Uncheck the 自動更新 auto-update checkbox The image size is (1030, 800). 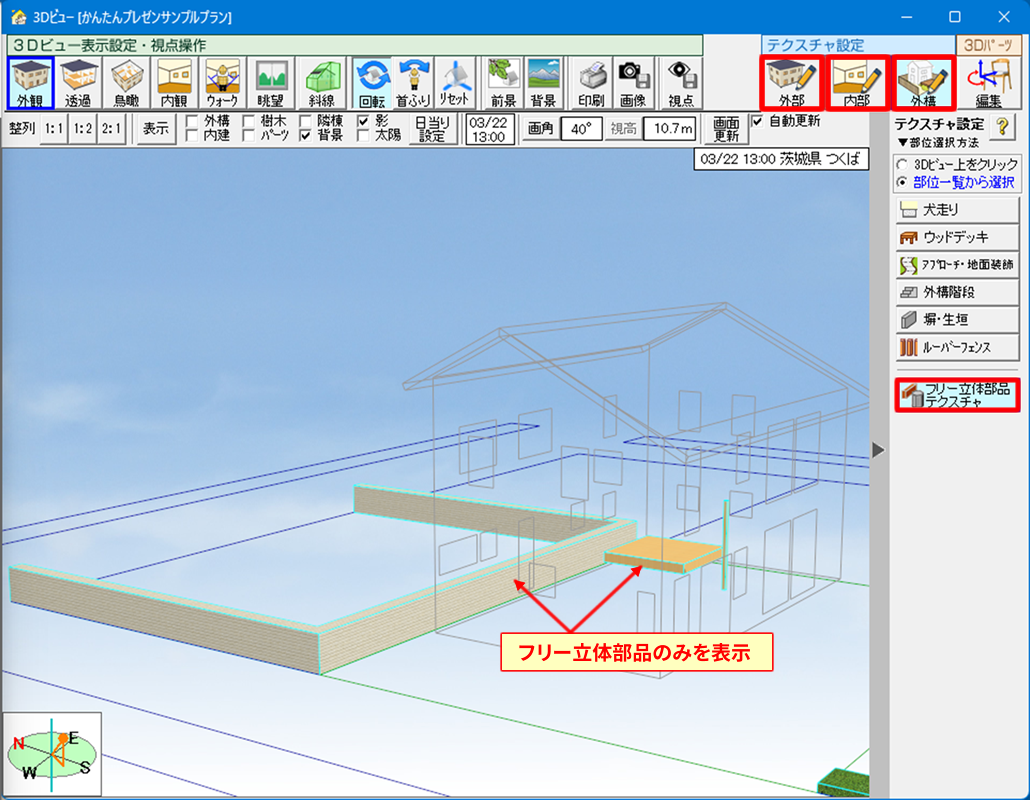[757, 121]
